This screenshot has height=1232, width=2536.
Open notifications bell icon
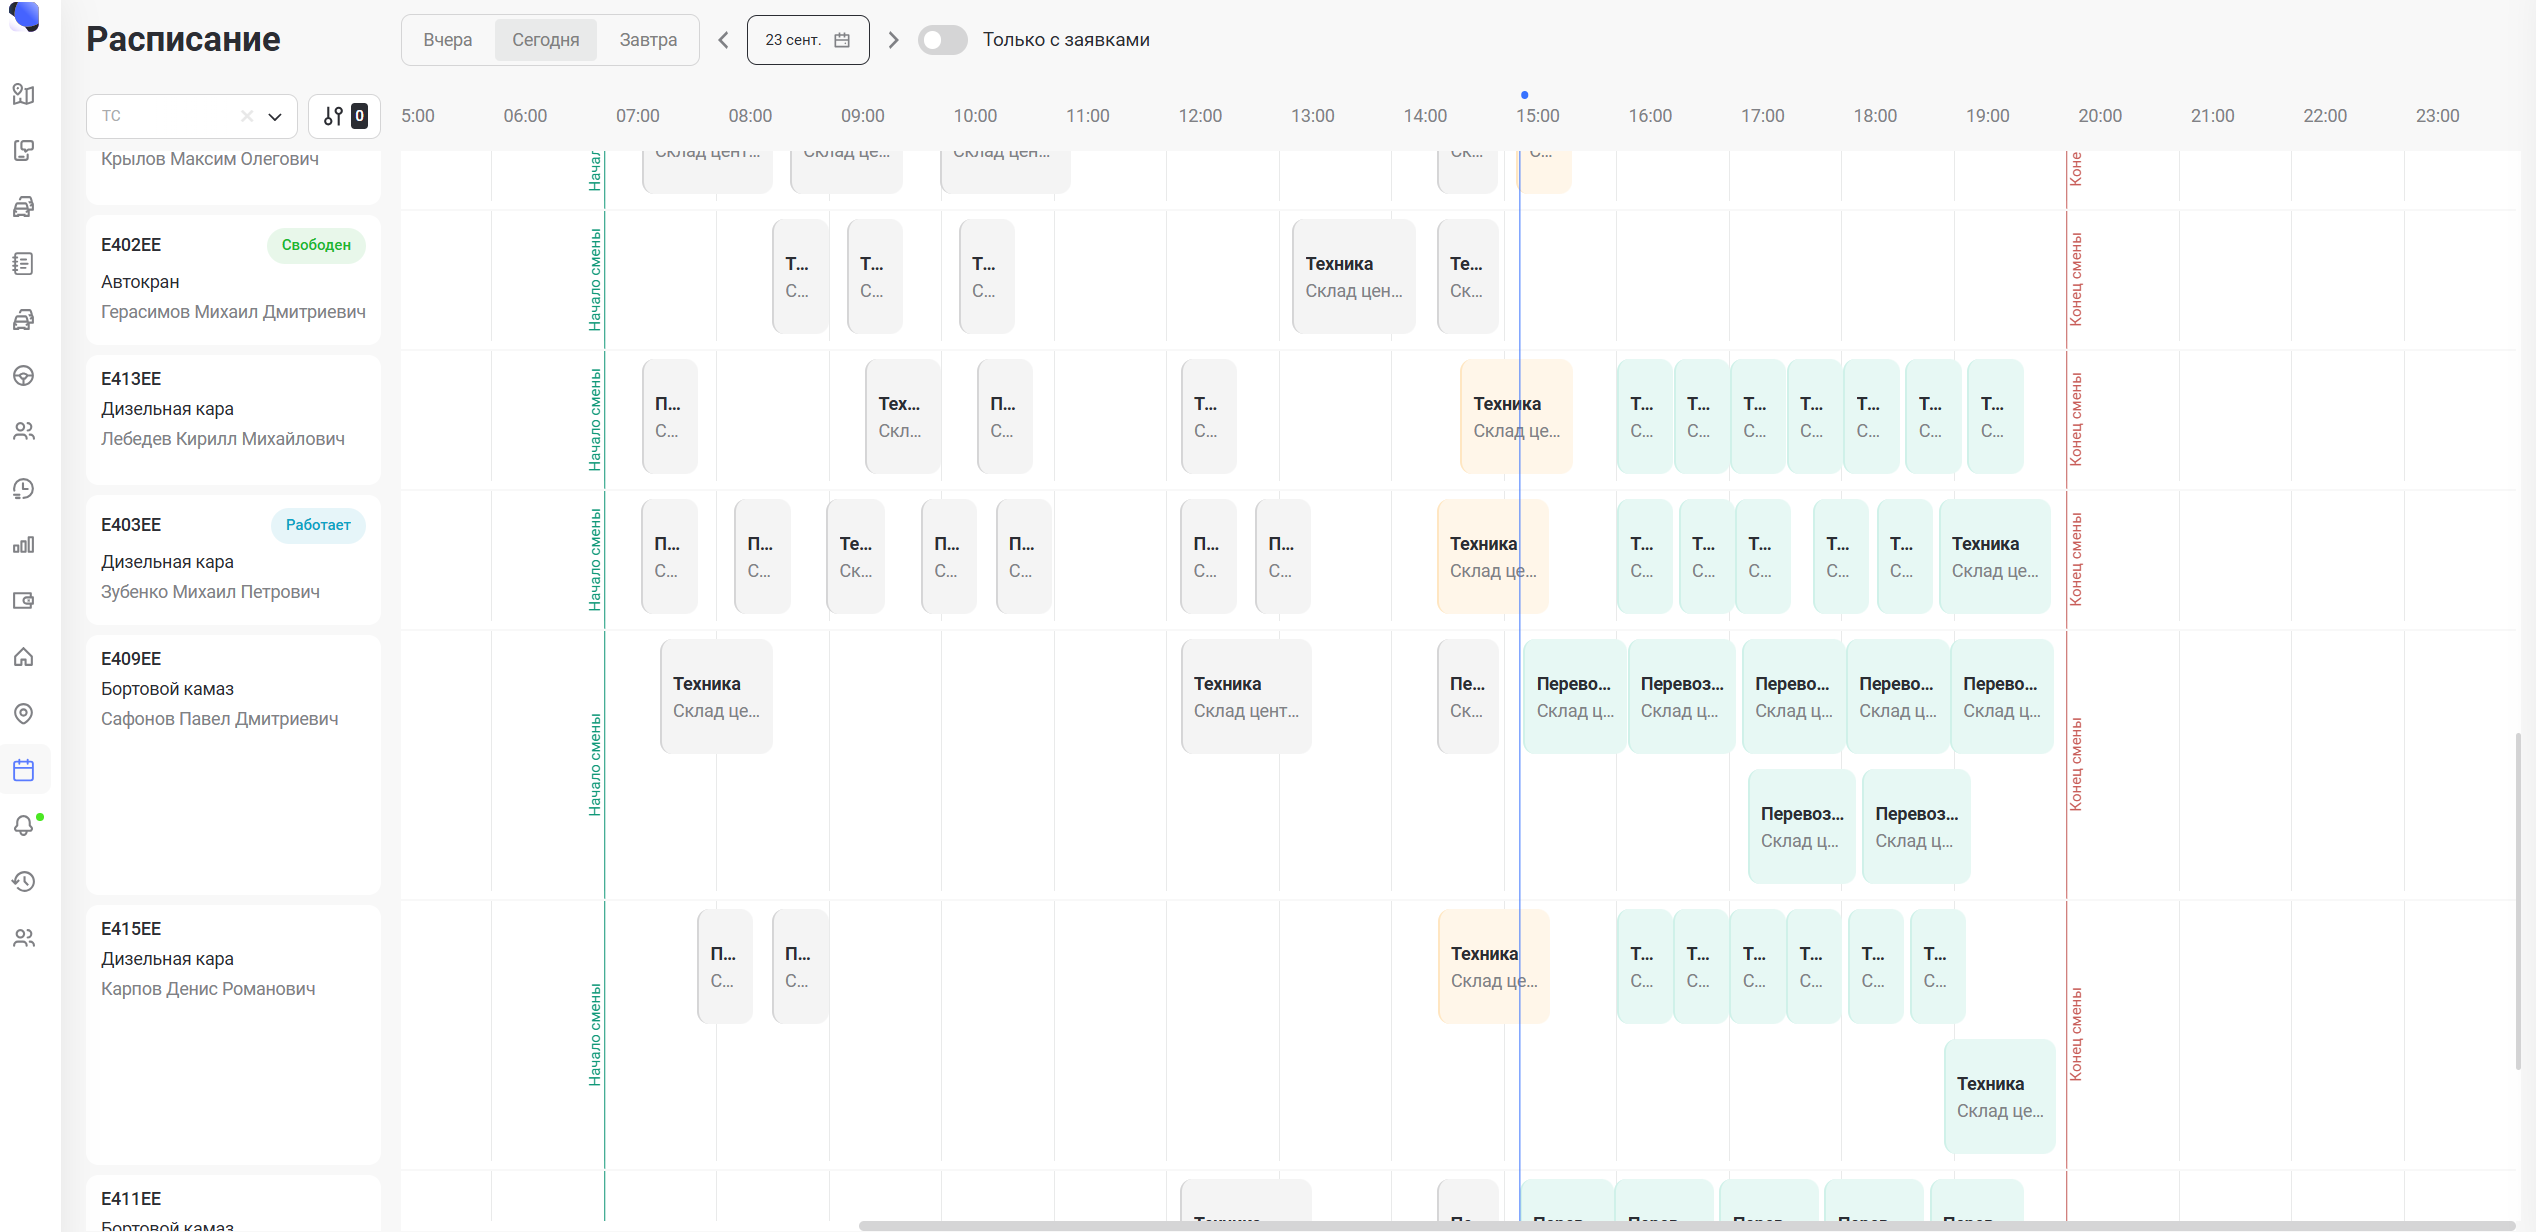tap(24, 826)
